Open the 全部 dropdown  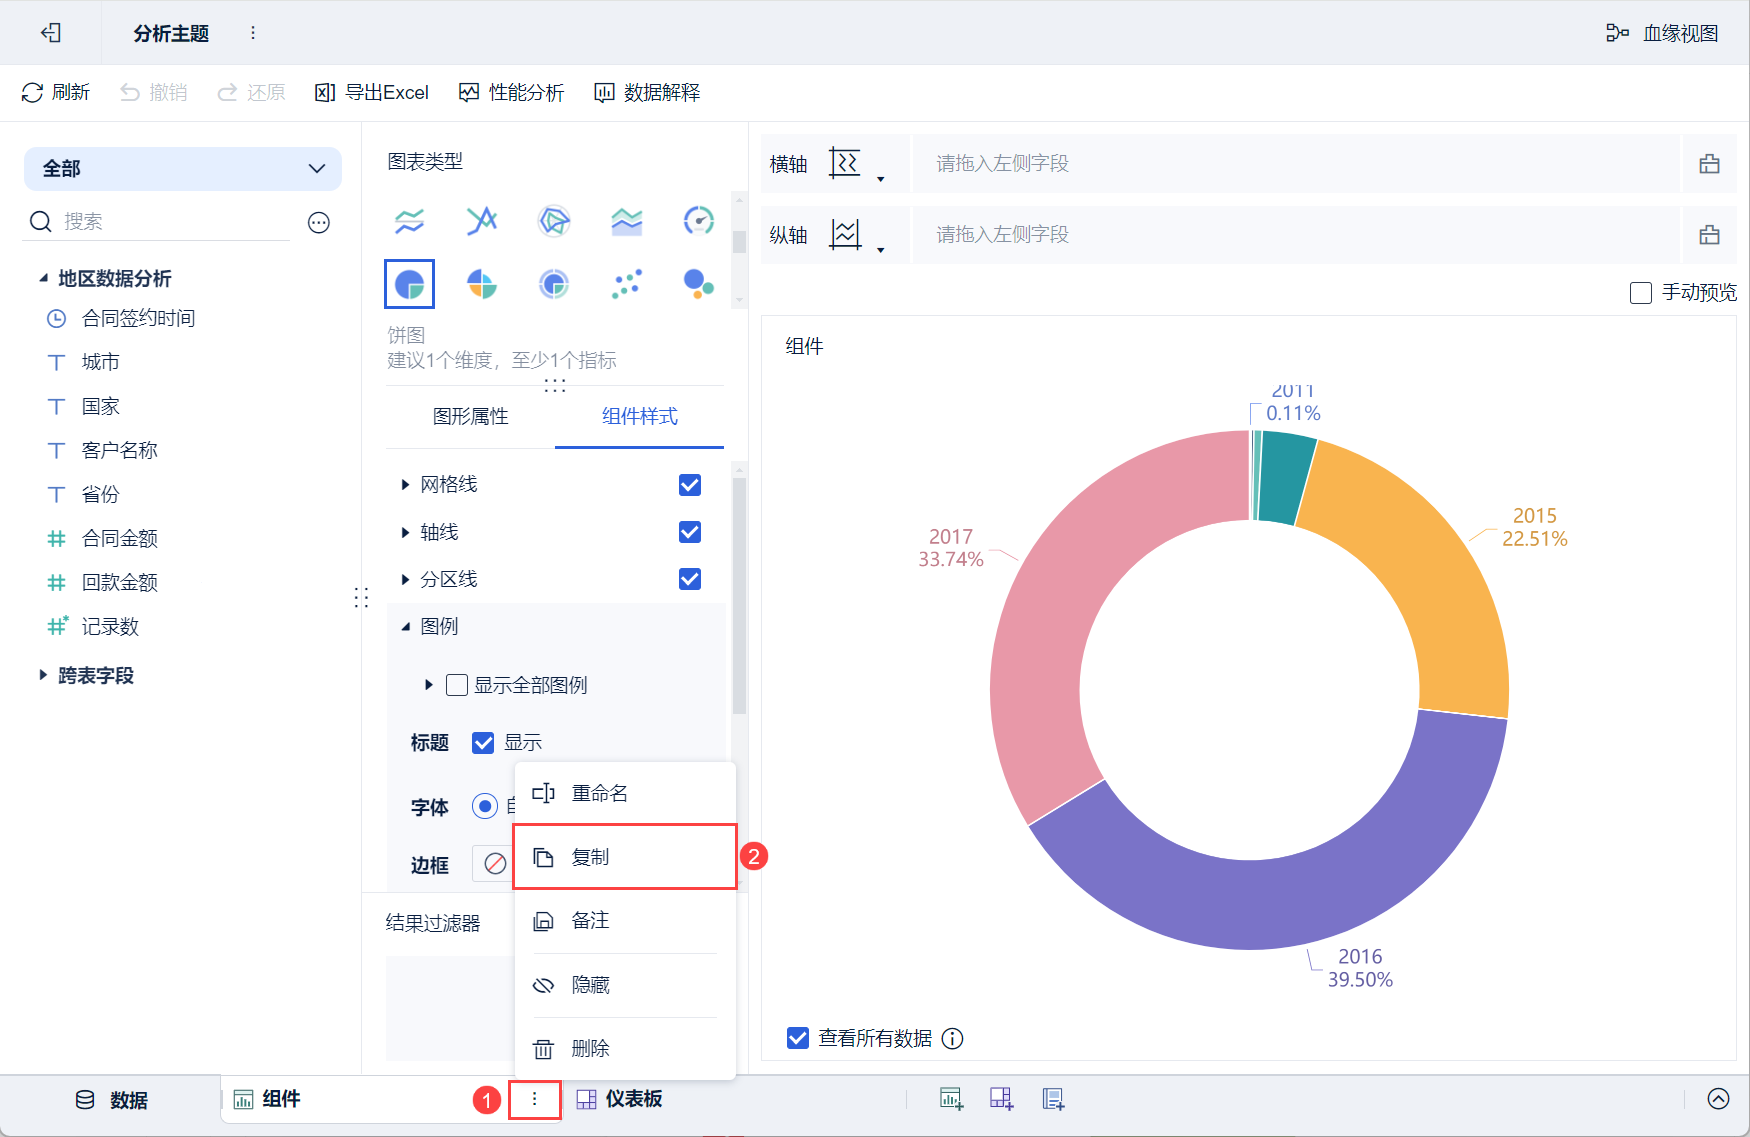(183, 168)
